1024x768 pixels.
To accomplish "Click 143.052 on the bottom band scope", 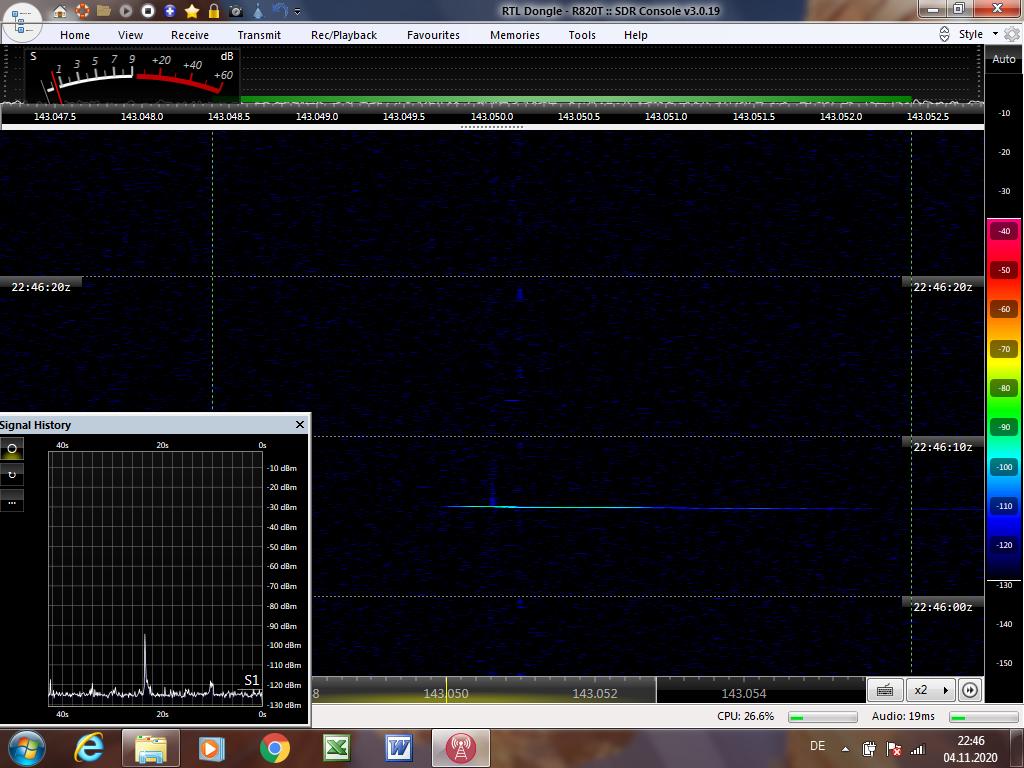I will 594,694.
